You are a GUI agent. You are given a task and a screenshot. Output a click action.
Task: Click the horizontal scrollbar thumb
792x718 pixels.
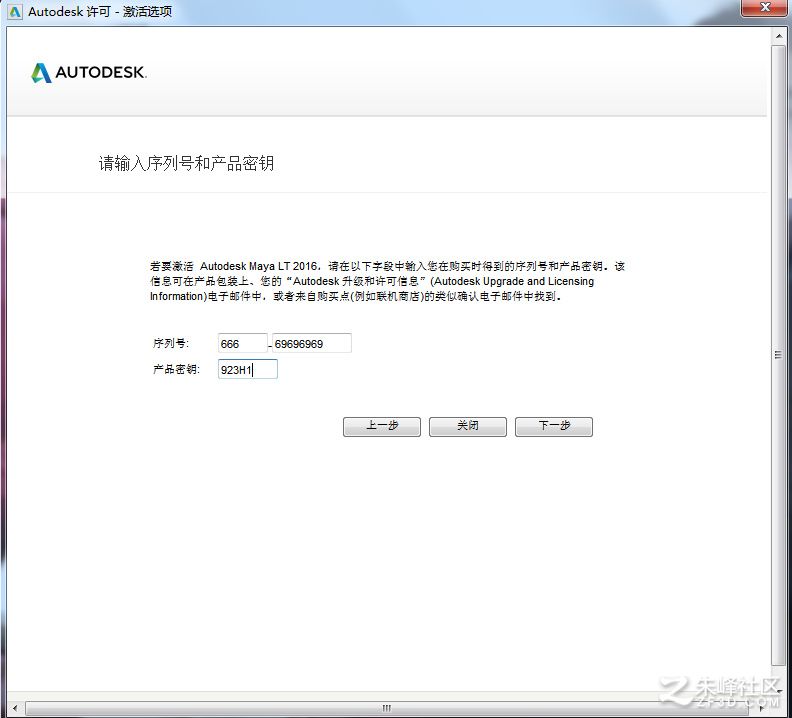pyautogui.click(x=386, y=708)
